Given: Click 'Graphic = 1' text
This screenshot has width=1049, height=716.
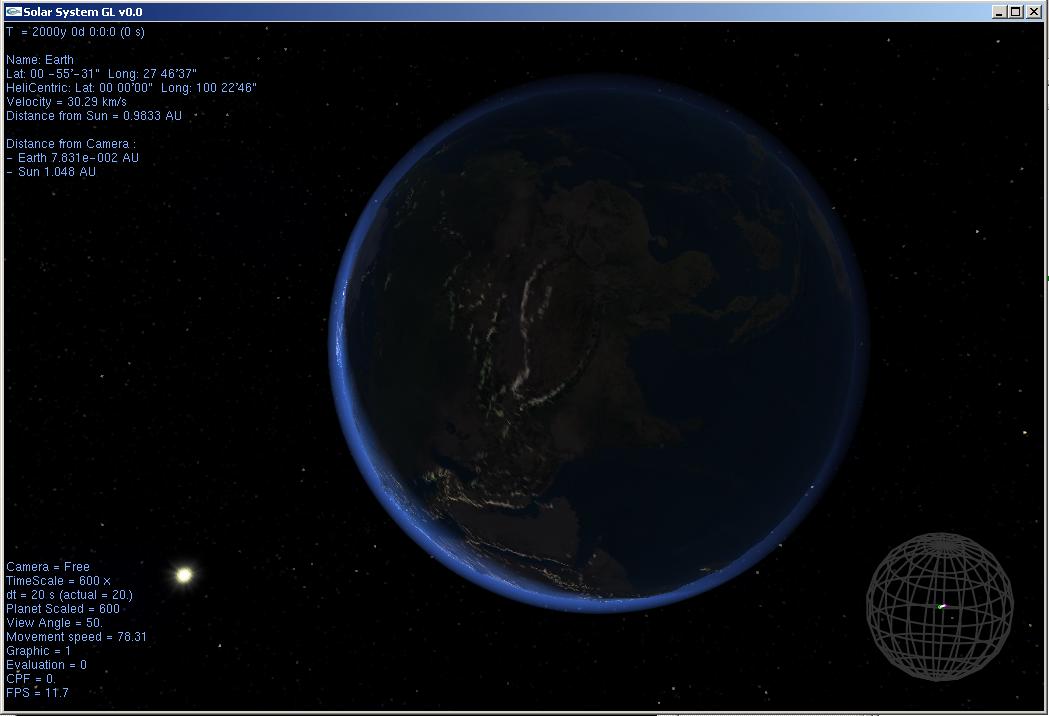Looking at the screenshot, I should (x=38, y=651).
